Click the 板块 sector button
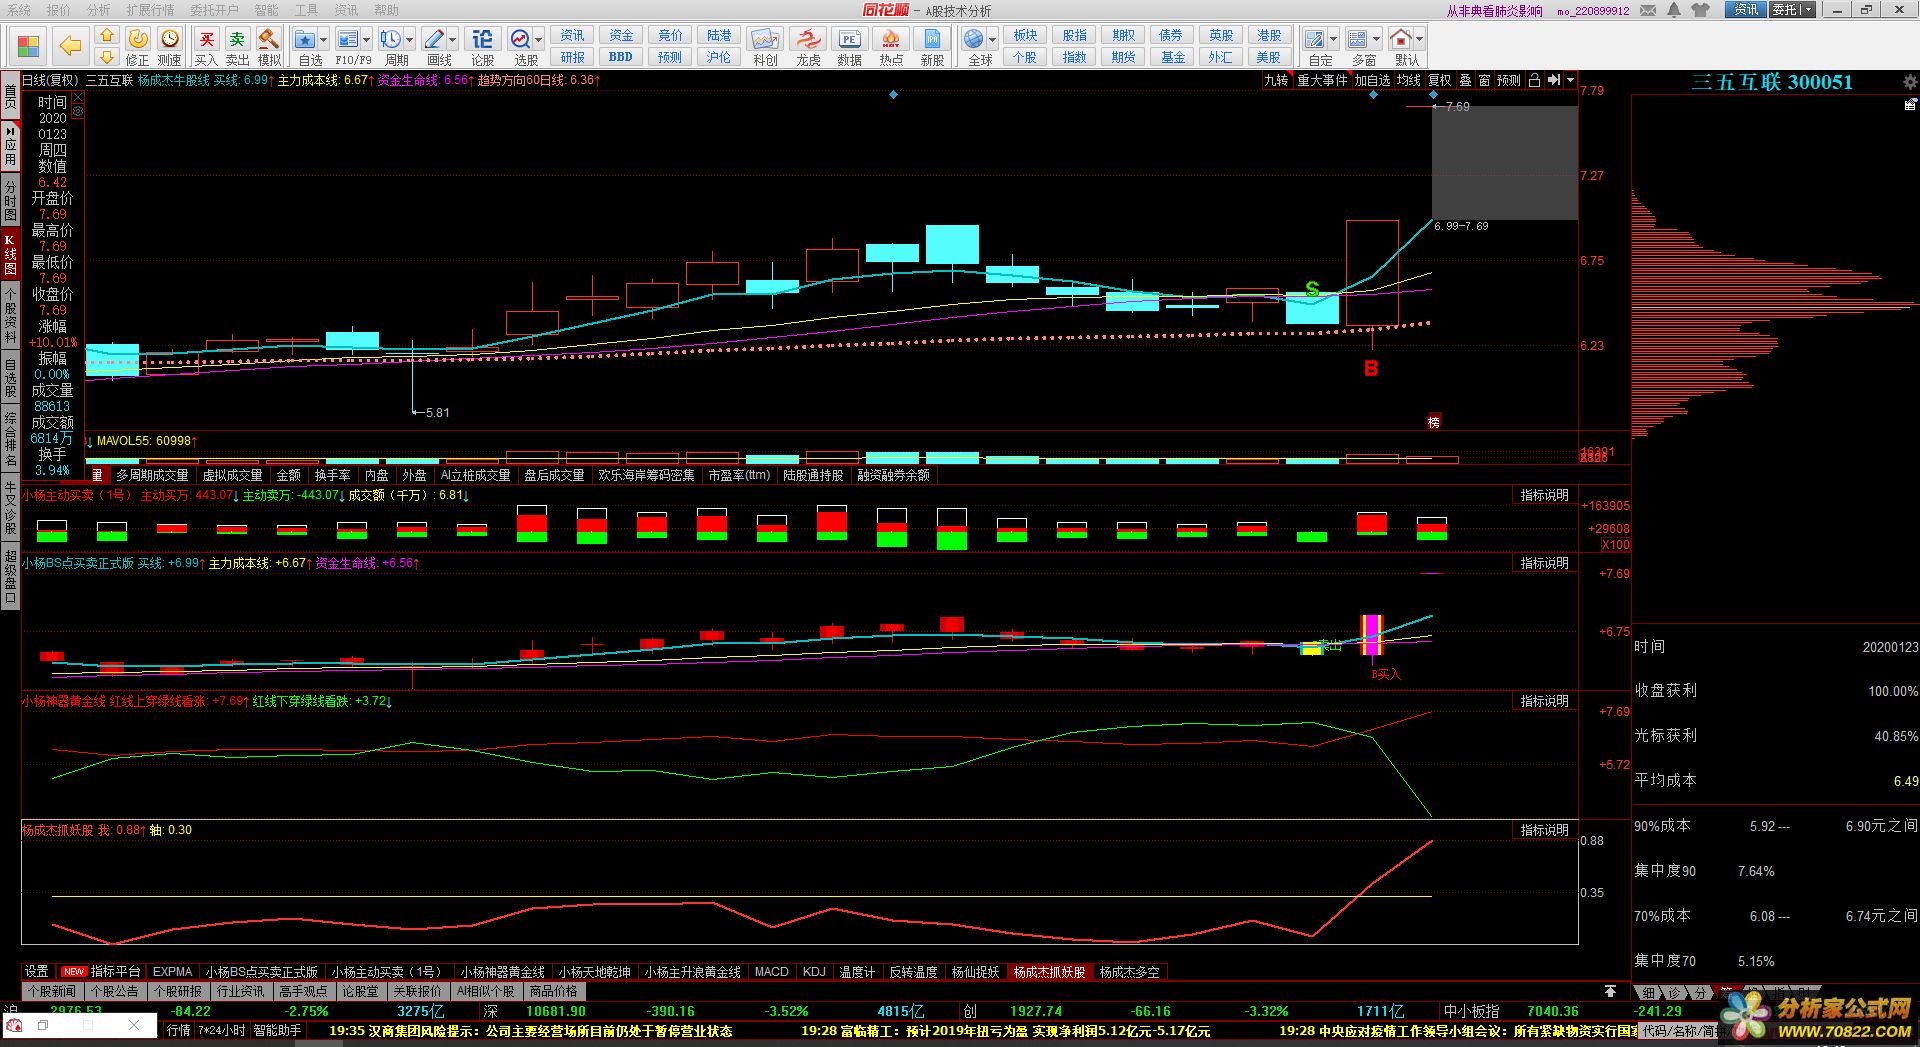 coord(1025,35)
